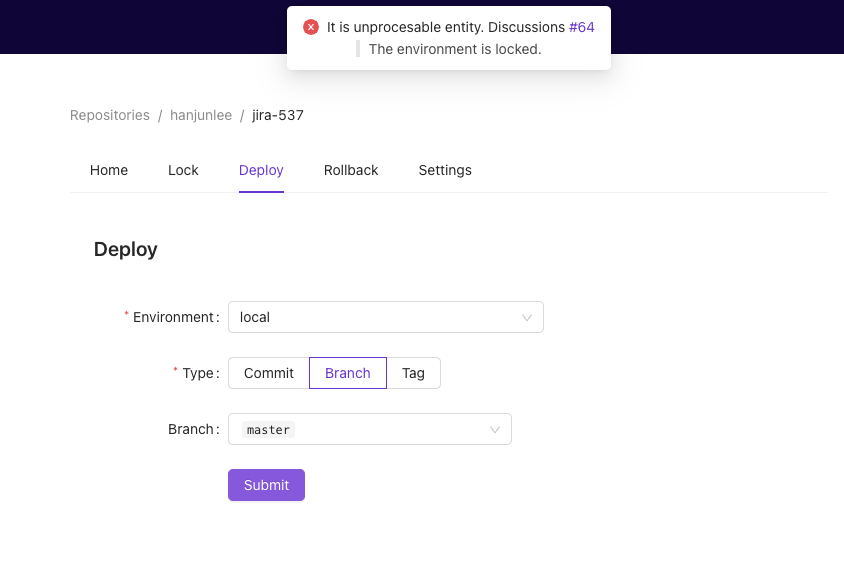844x576 pixels.
Task: Click the "The environment is locked." message
Action: (455, 49)
